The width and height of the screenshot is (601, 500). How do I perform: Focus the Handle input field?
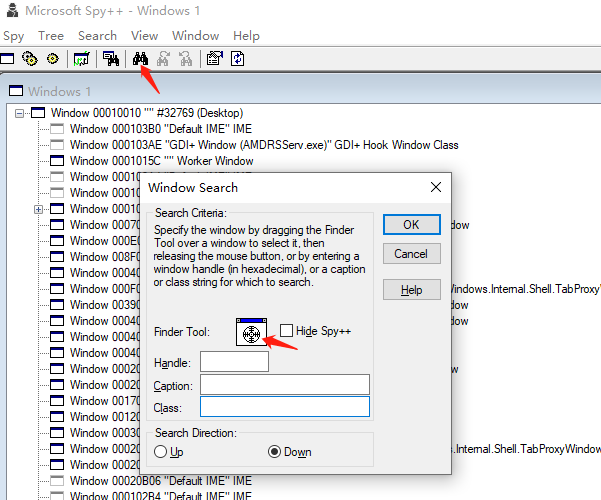tap(234, 361)
